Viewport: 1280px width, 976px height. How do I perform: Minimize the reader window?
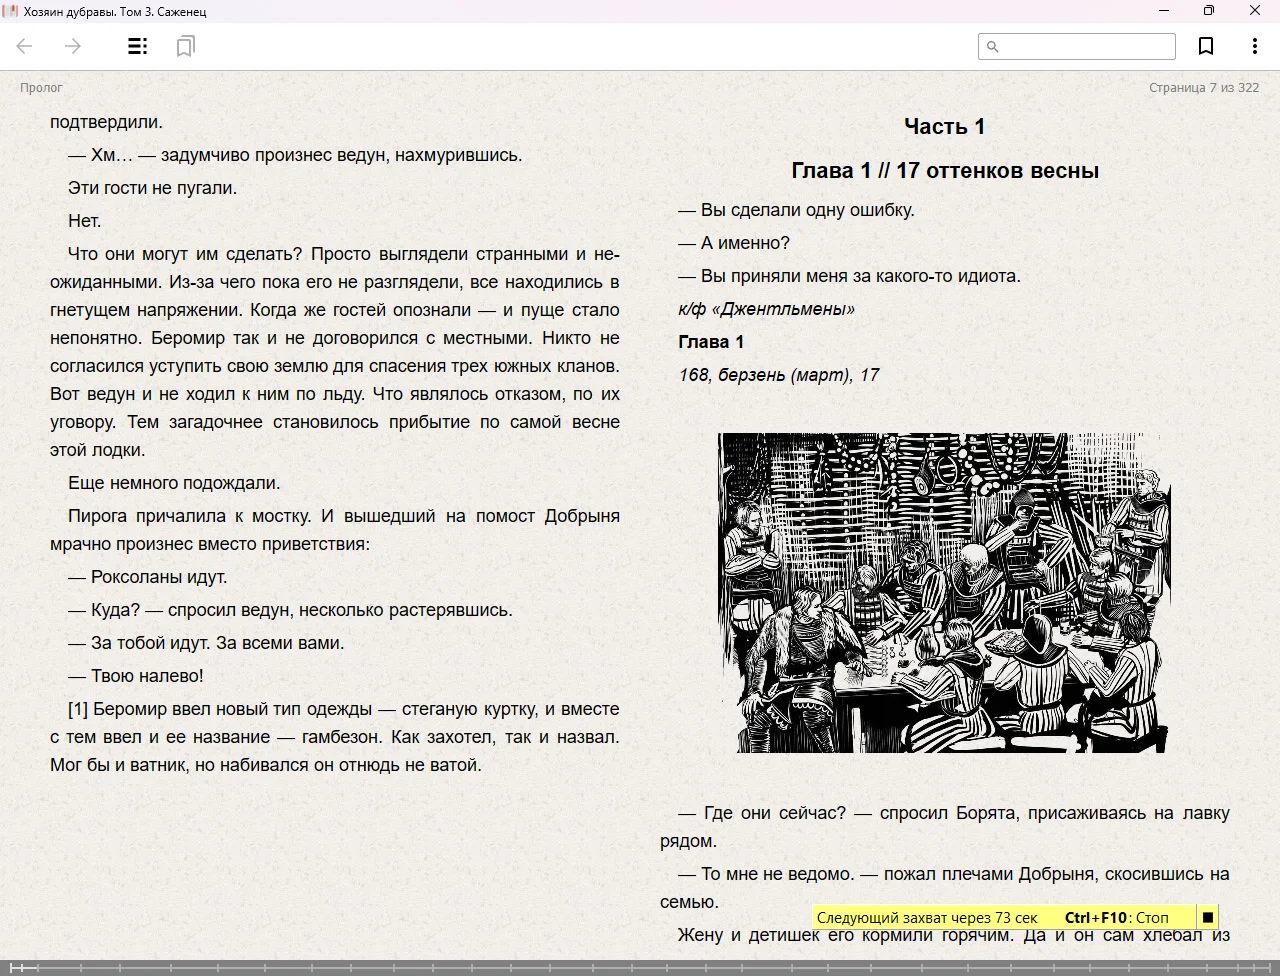click(x=1163, y=11)
